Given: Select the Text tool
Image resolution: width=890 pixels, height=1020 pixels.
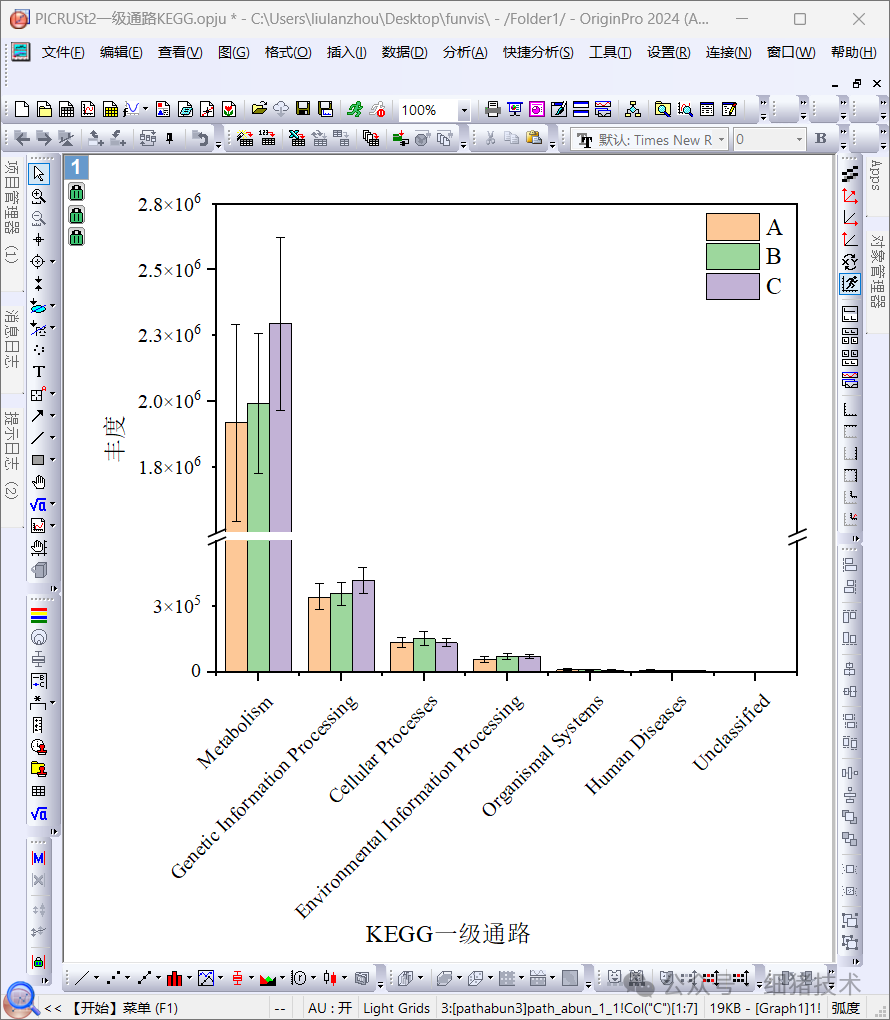Looking at the screenshot, I should (x=39, y=371).
